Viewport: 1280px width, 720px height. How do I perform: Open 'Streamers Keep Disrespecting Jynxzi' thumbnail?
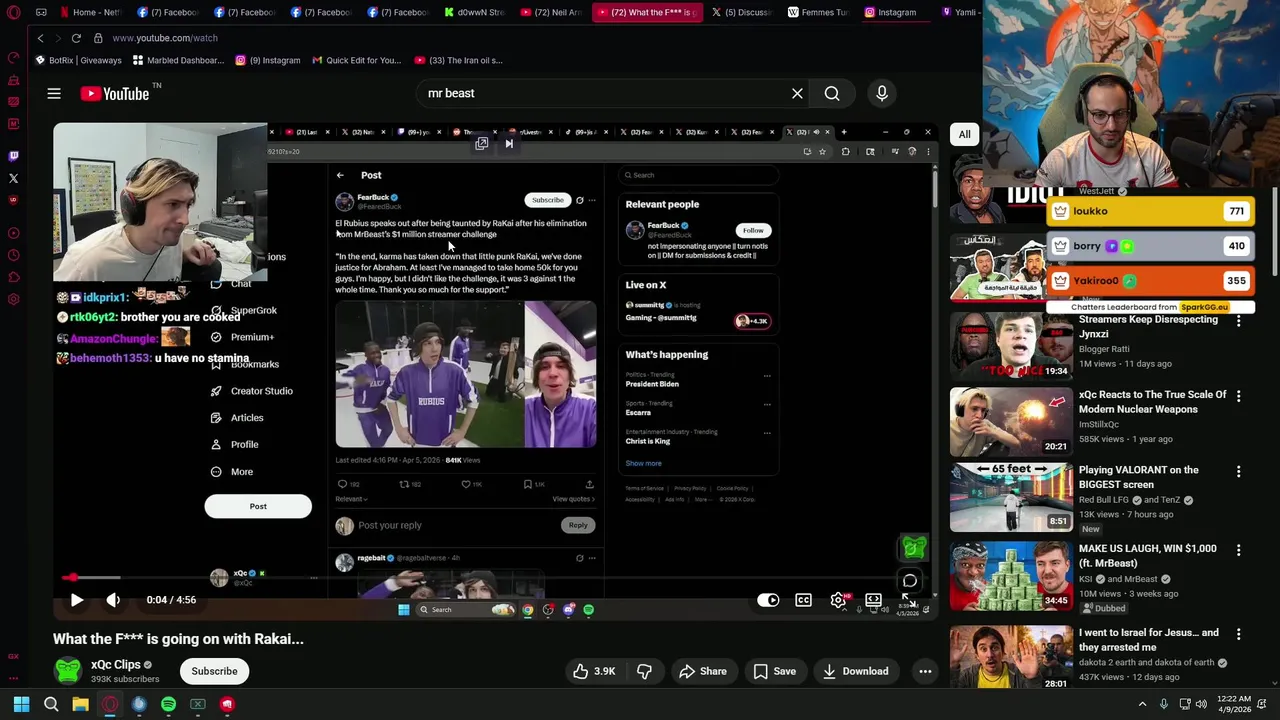tap(1010, 346)
